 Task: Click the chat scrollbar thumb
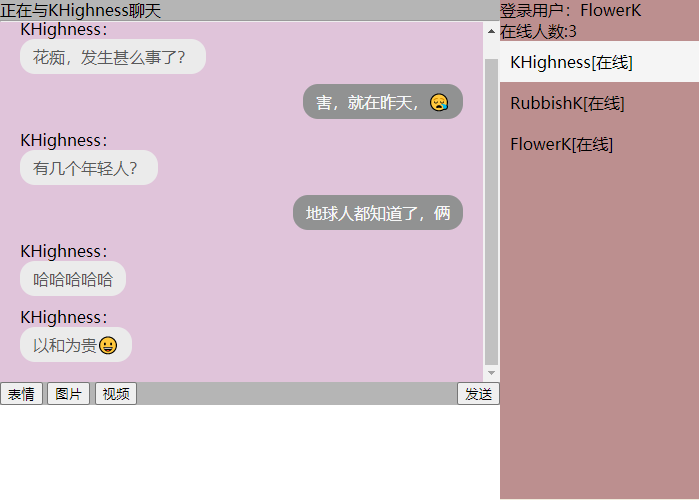coord(491,212)
